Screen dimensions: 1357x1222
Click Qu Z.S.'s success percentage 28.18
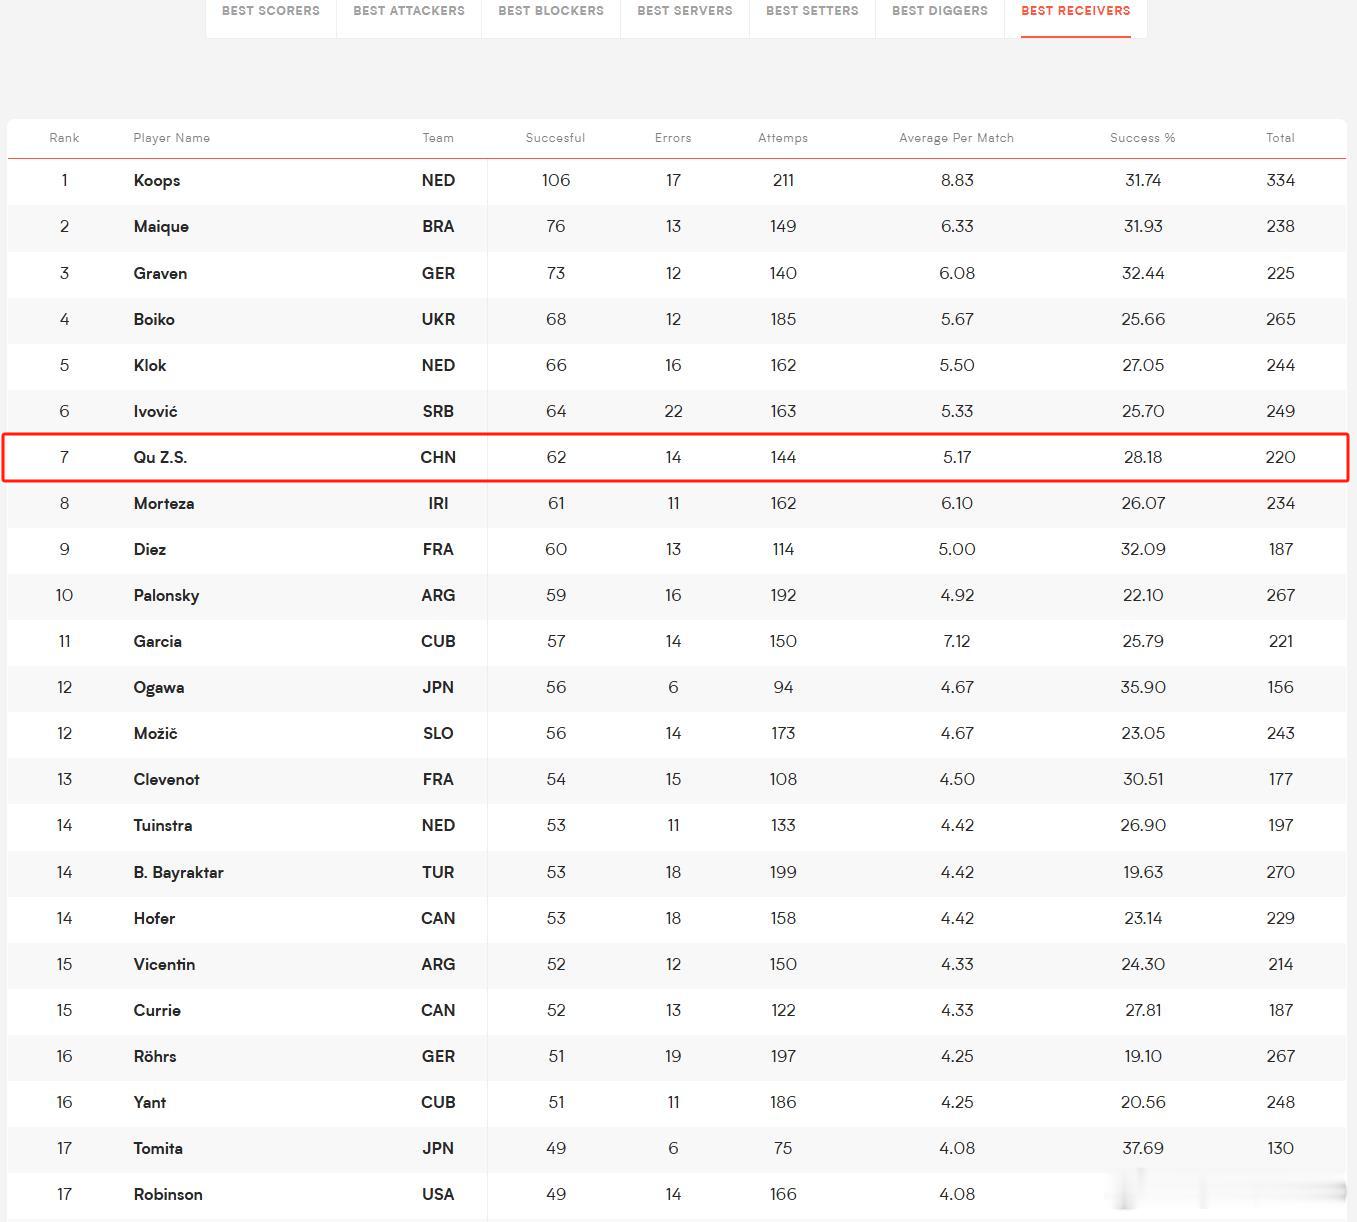[x=1143, y=457]
